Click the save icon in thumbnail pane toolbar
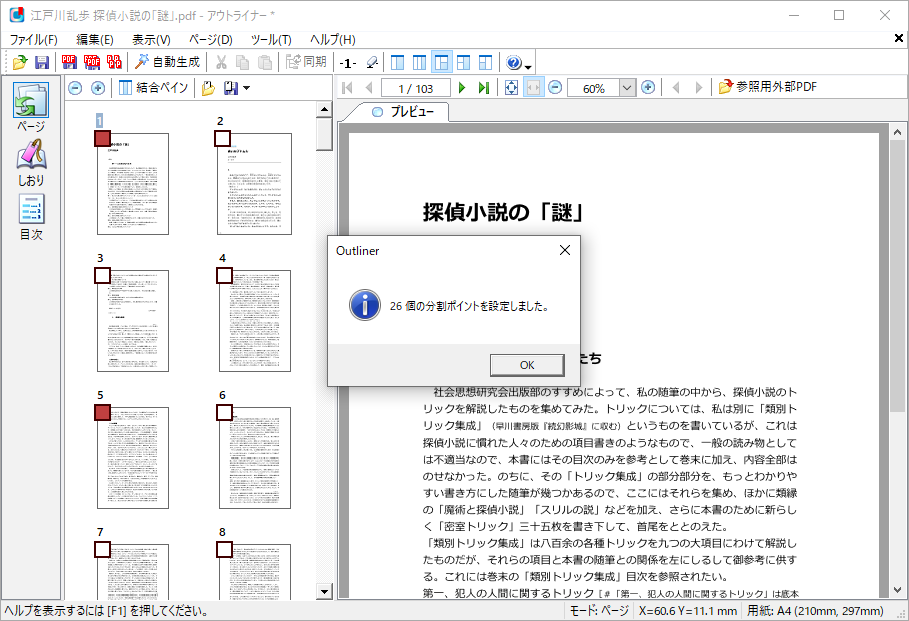Screen dimensions: 909x621 point(231,88)
